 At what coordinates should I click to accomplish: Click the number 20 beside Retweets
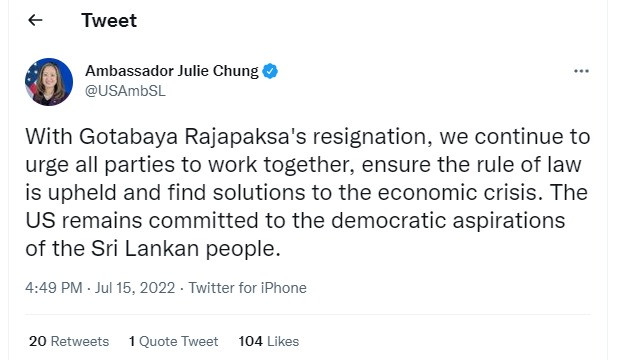point(38,341)
